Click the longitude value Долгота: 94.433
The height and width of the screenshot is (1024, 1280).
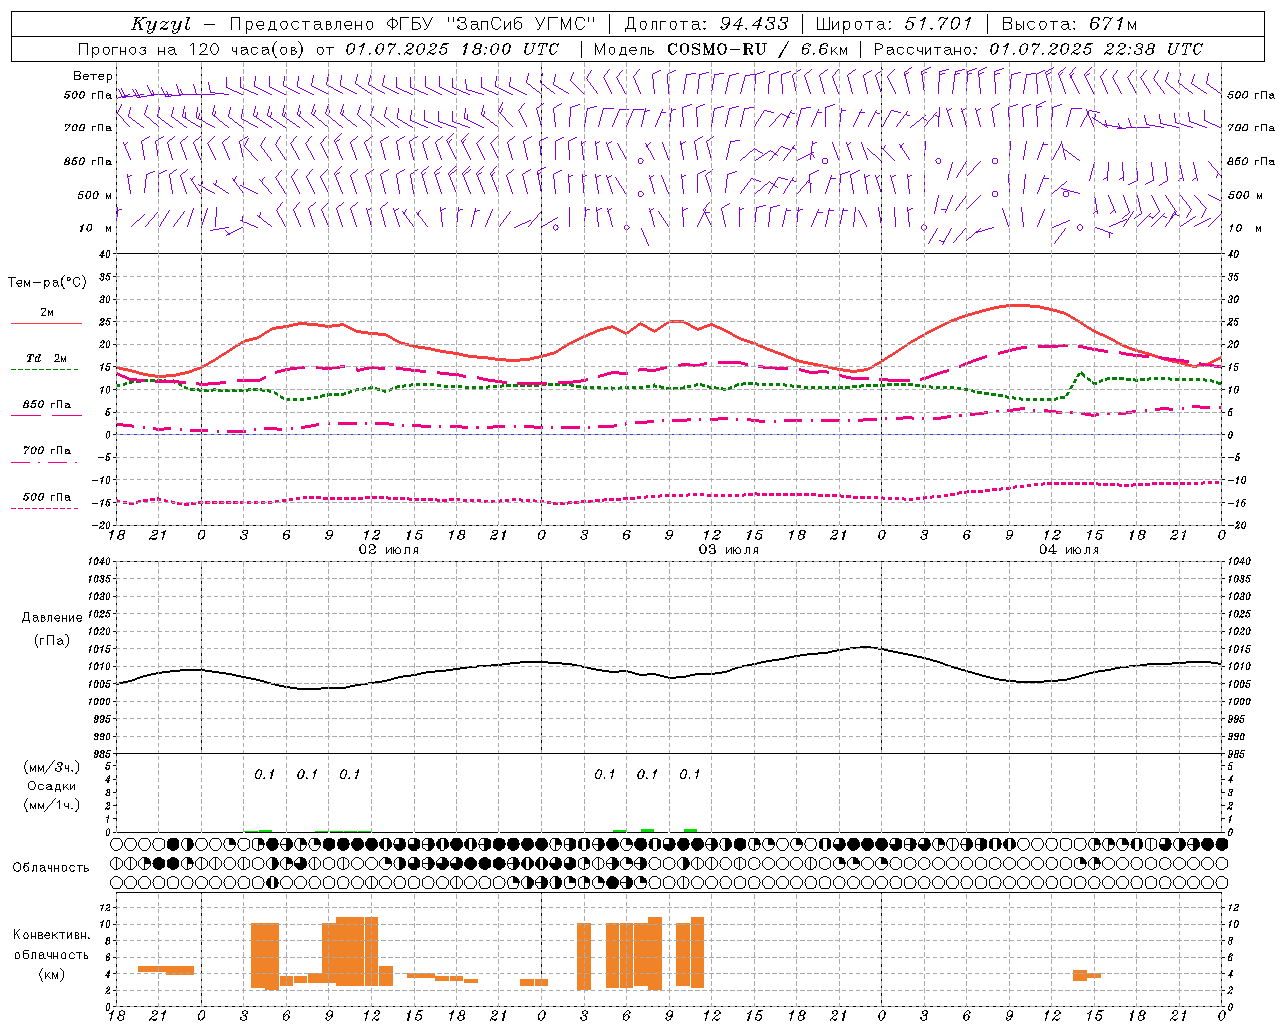coord(706,24)
